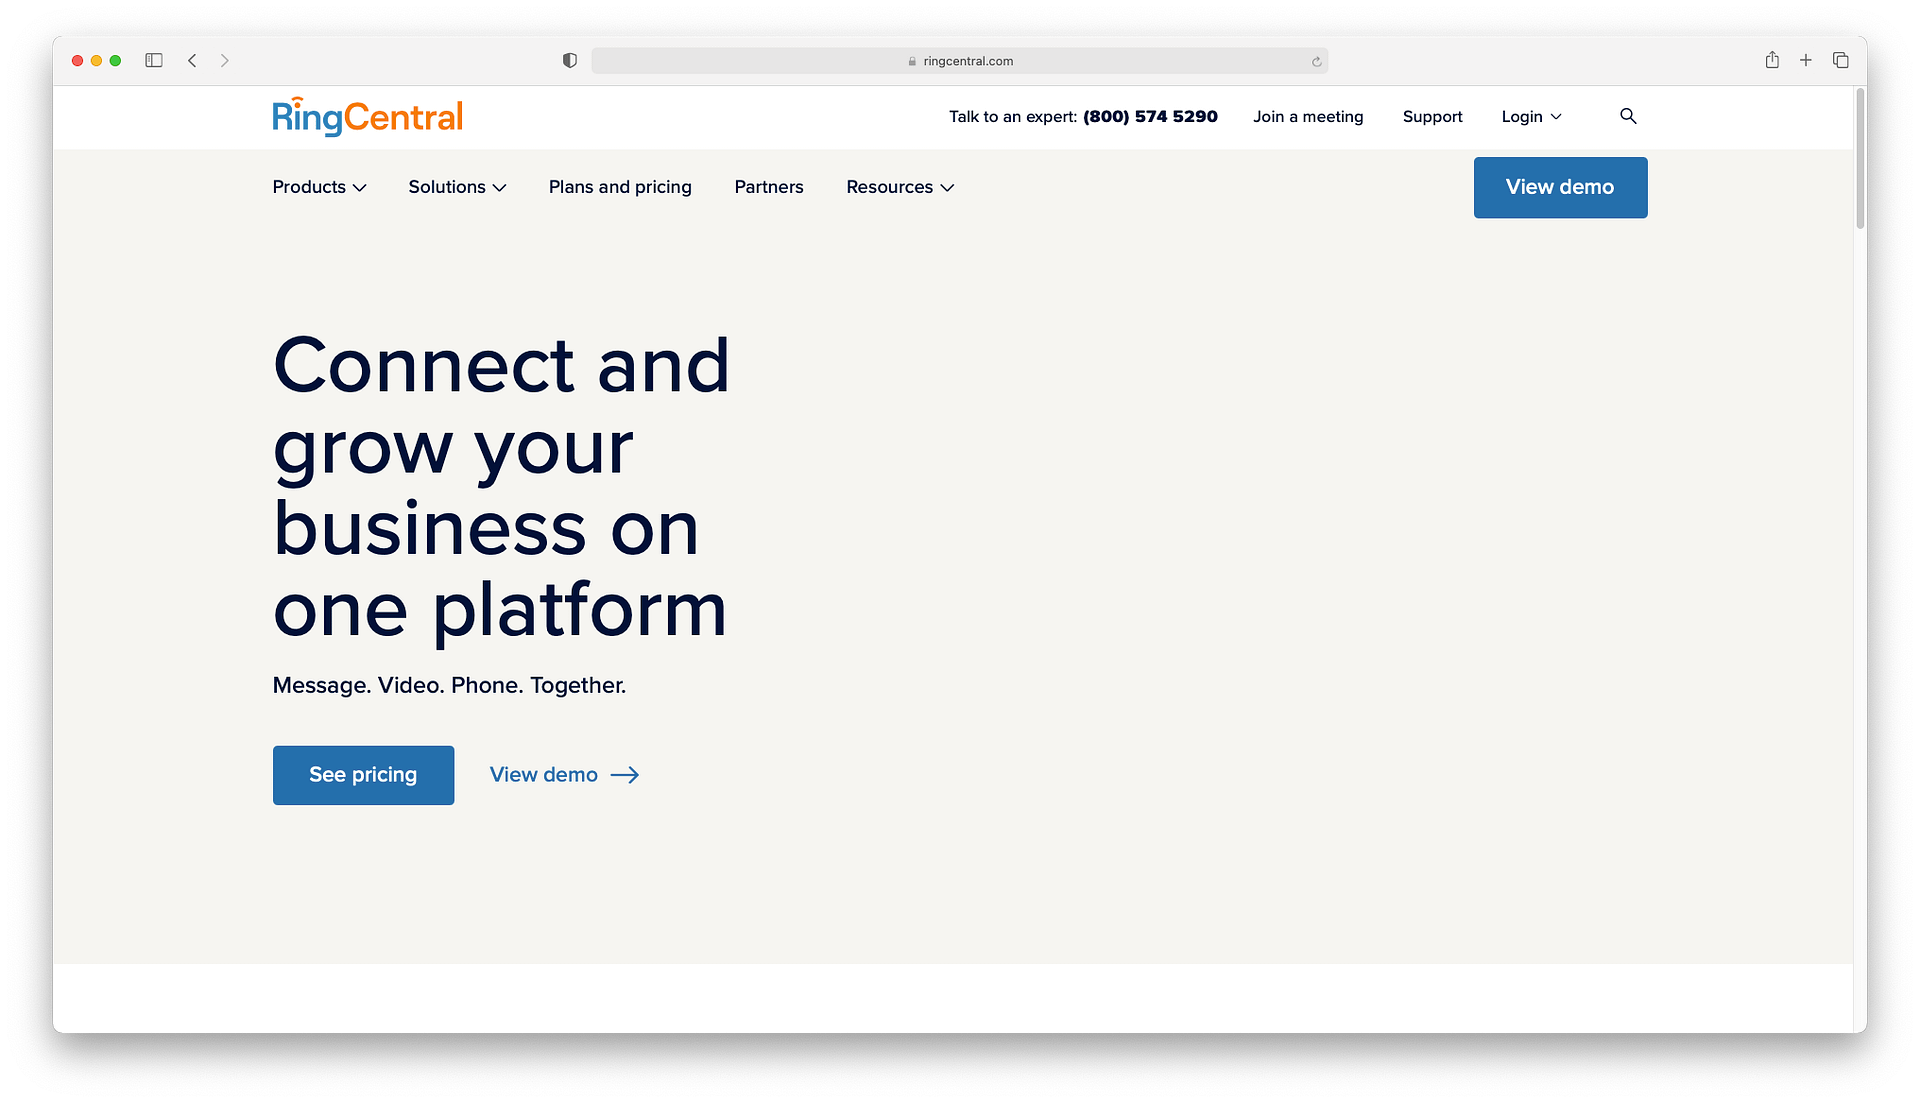The width and height of the screenshot is (1920, 1103).
Task: Click the View demo button in the header
Action: click(1560, 187)
